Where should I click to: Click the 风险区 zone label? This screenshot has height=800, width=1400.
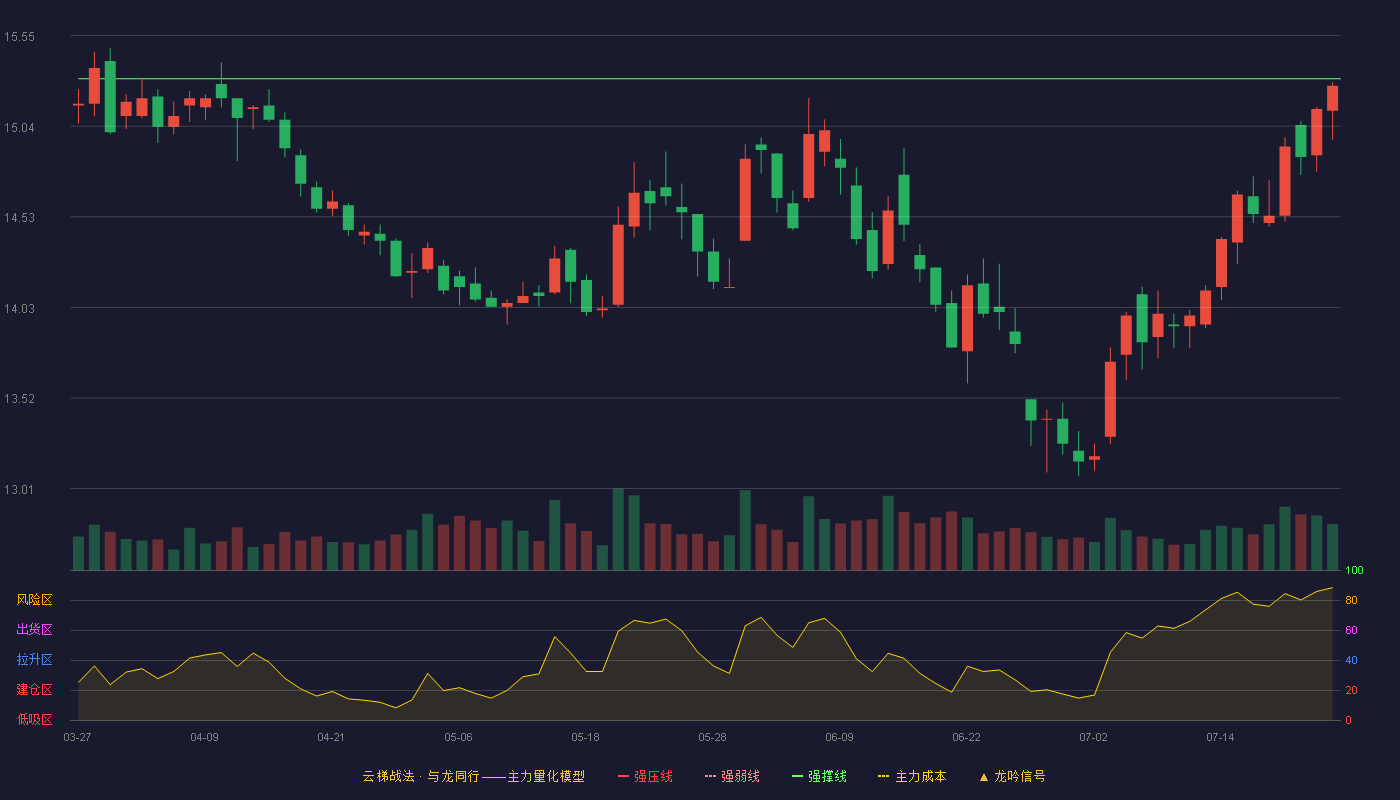tap(34, 600)
